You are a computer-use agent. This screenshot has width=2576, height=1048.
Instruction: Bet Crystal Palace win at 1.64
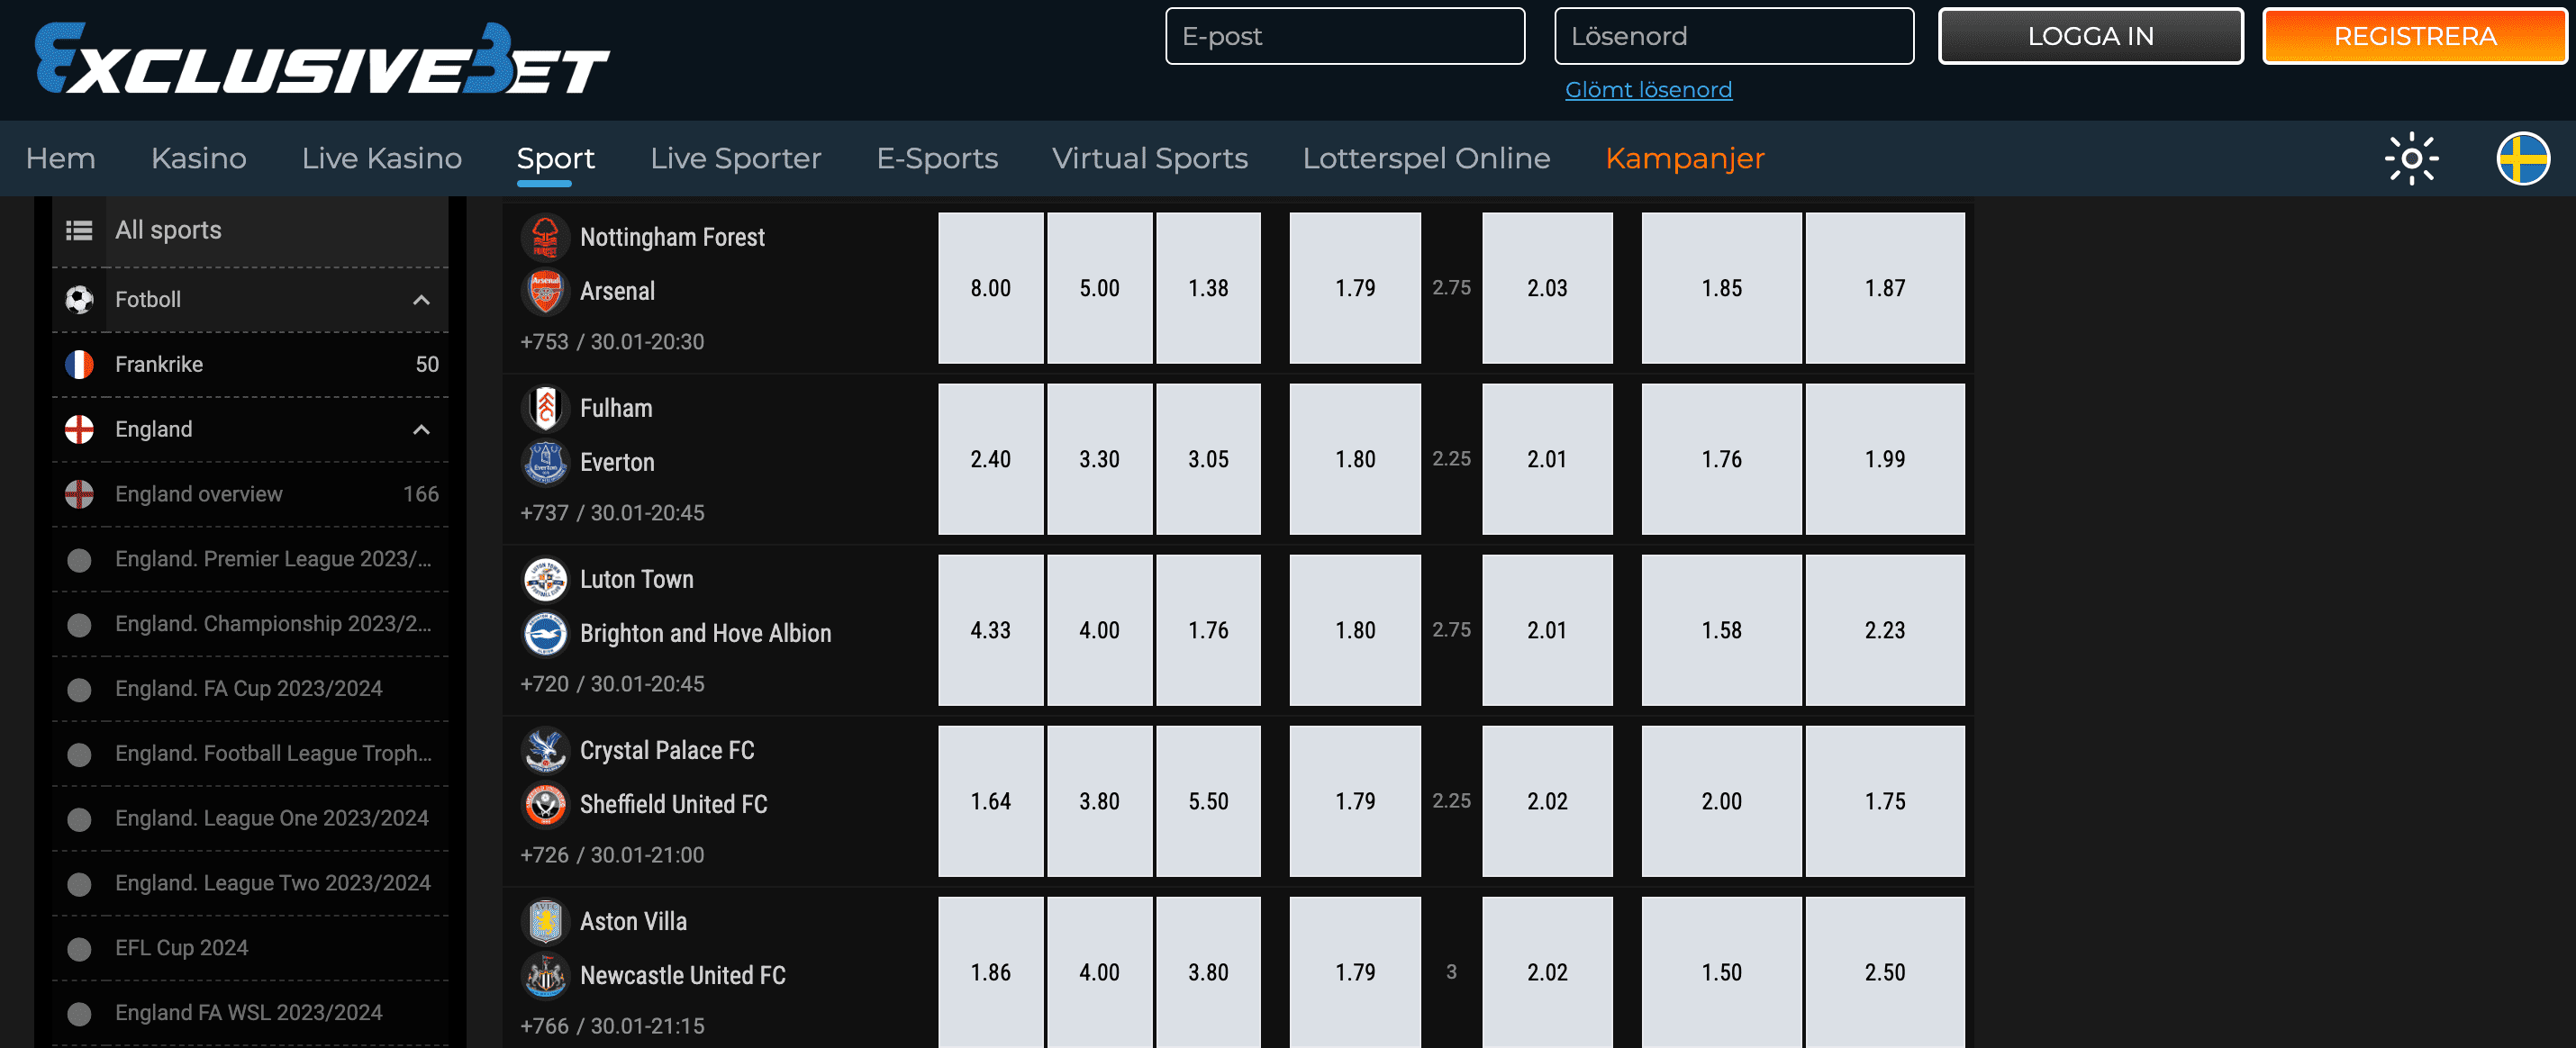tap(990, 801)
